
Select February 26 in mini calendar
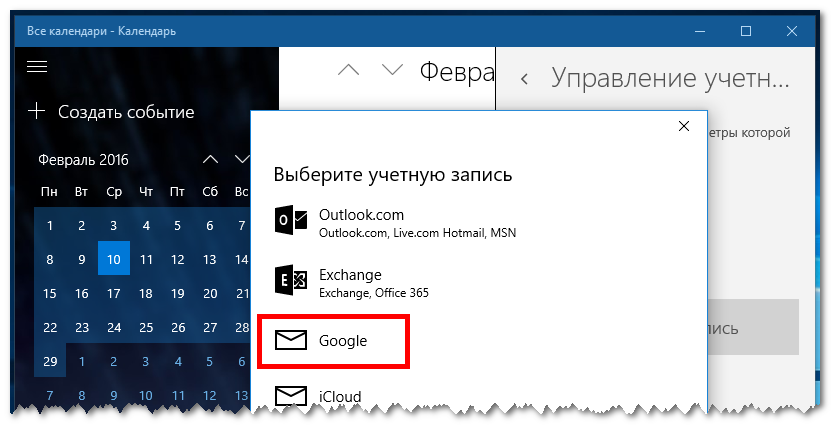point(178,327)
